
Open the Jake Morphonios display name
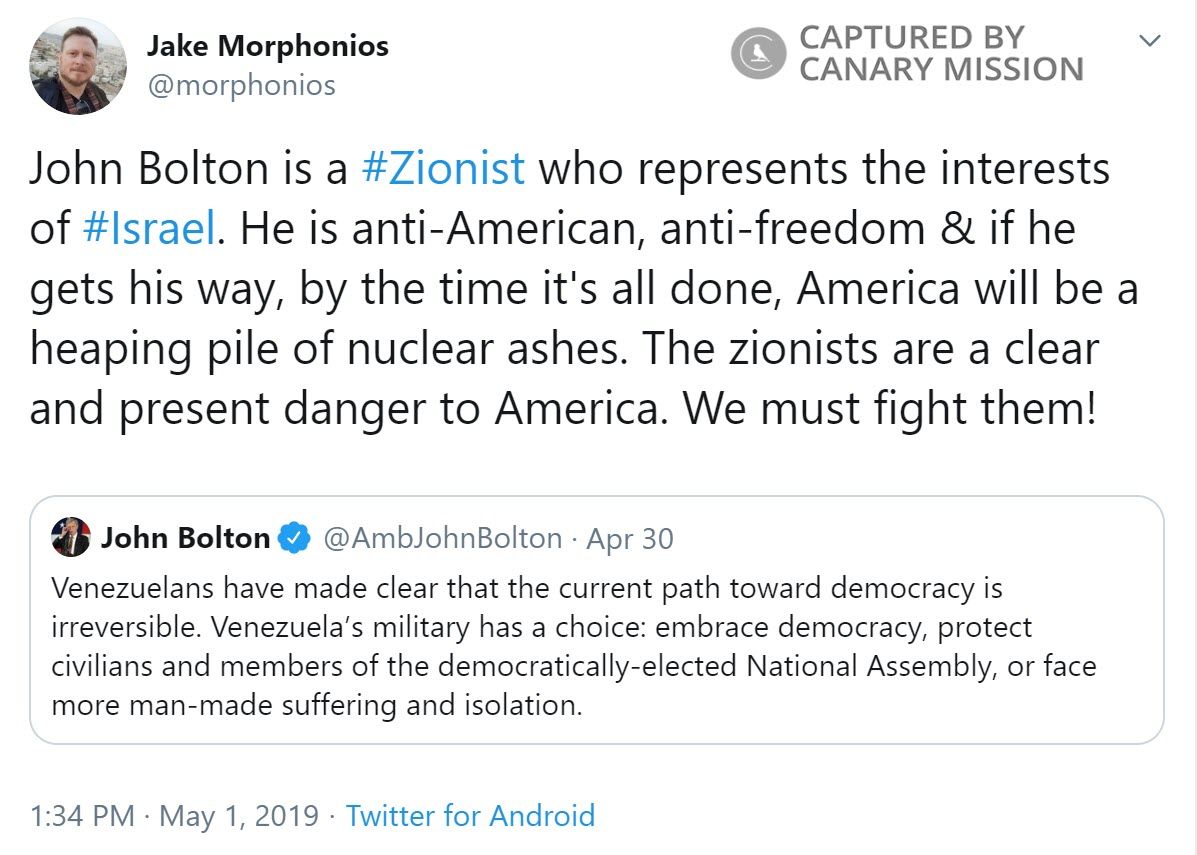coord(267,45)
